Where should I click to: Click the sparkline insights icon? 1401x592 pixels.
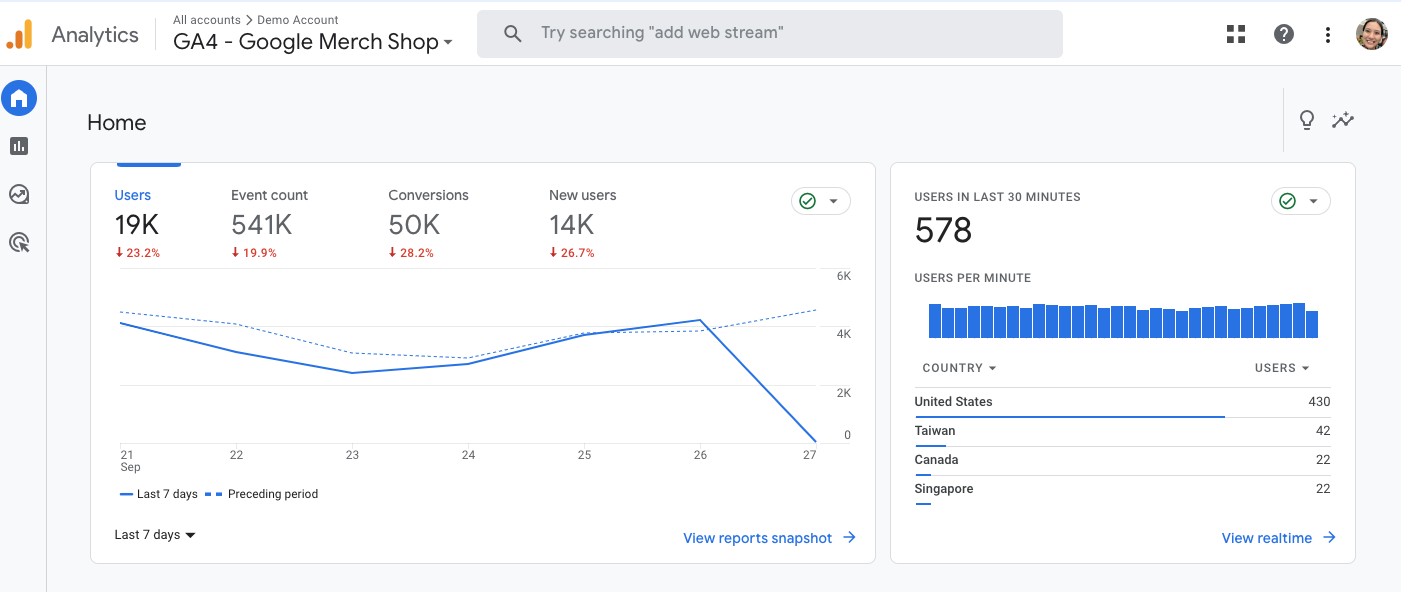coord(1342,121)
